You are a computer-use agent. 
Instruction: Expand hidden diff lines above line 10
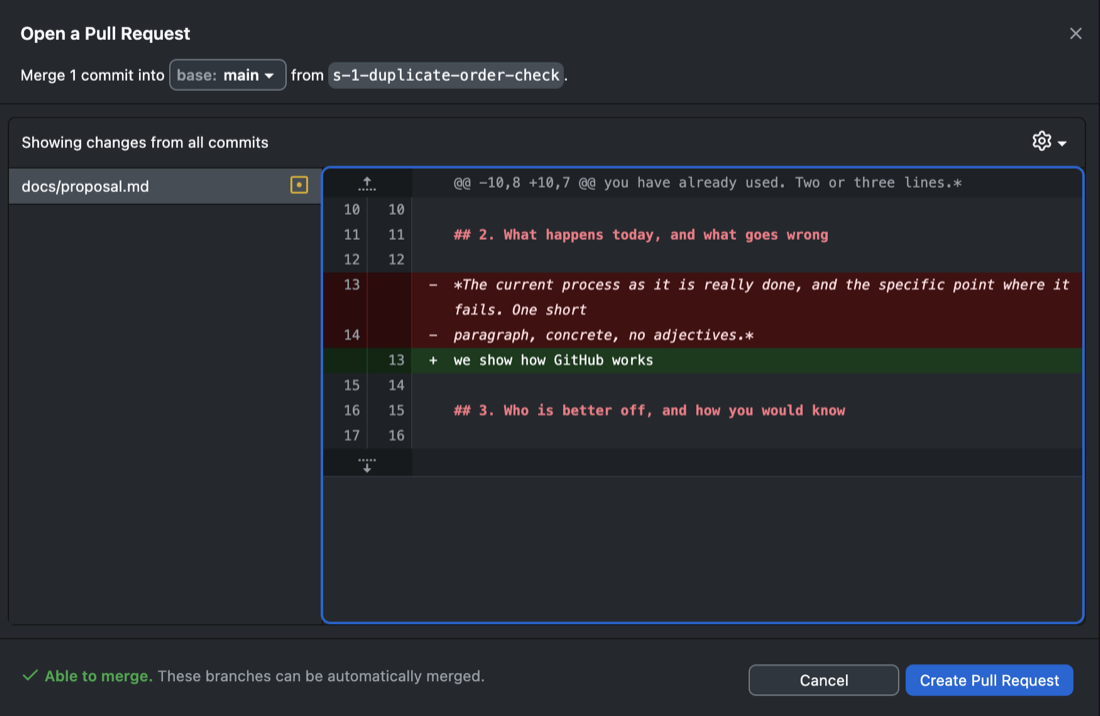[x=367, y=184]
